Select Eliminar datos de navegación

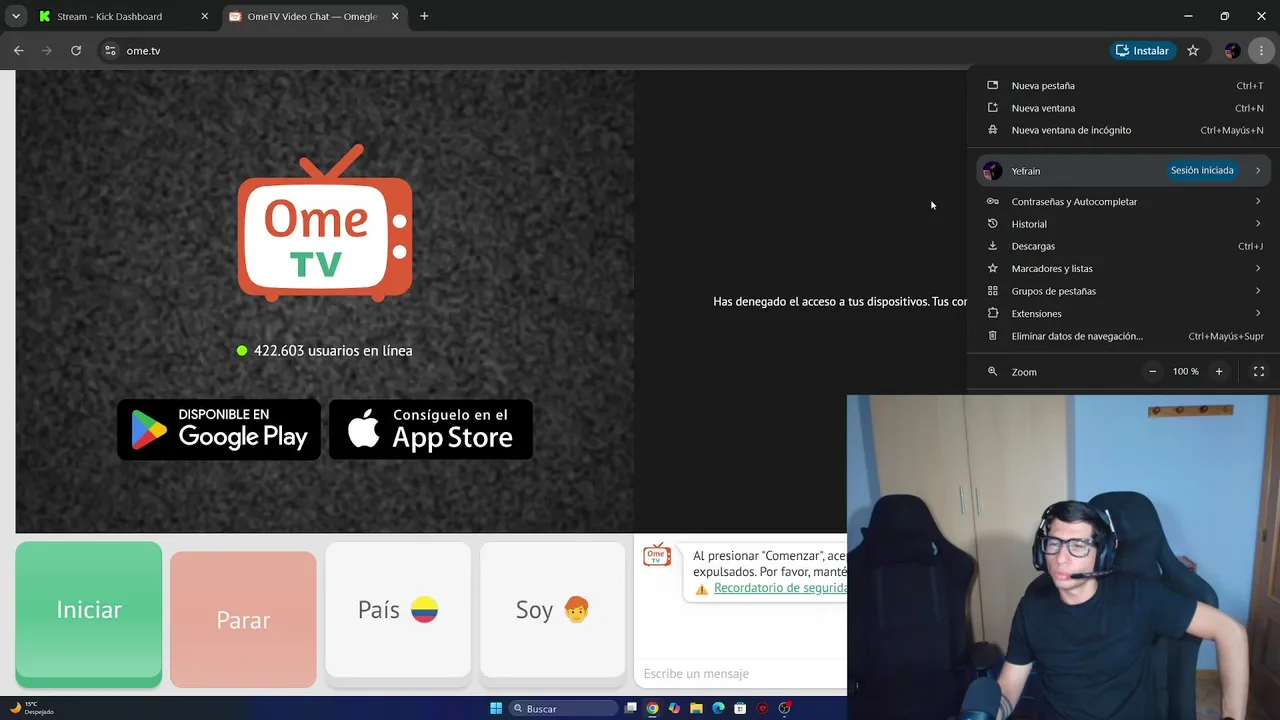[1124, 336]
